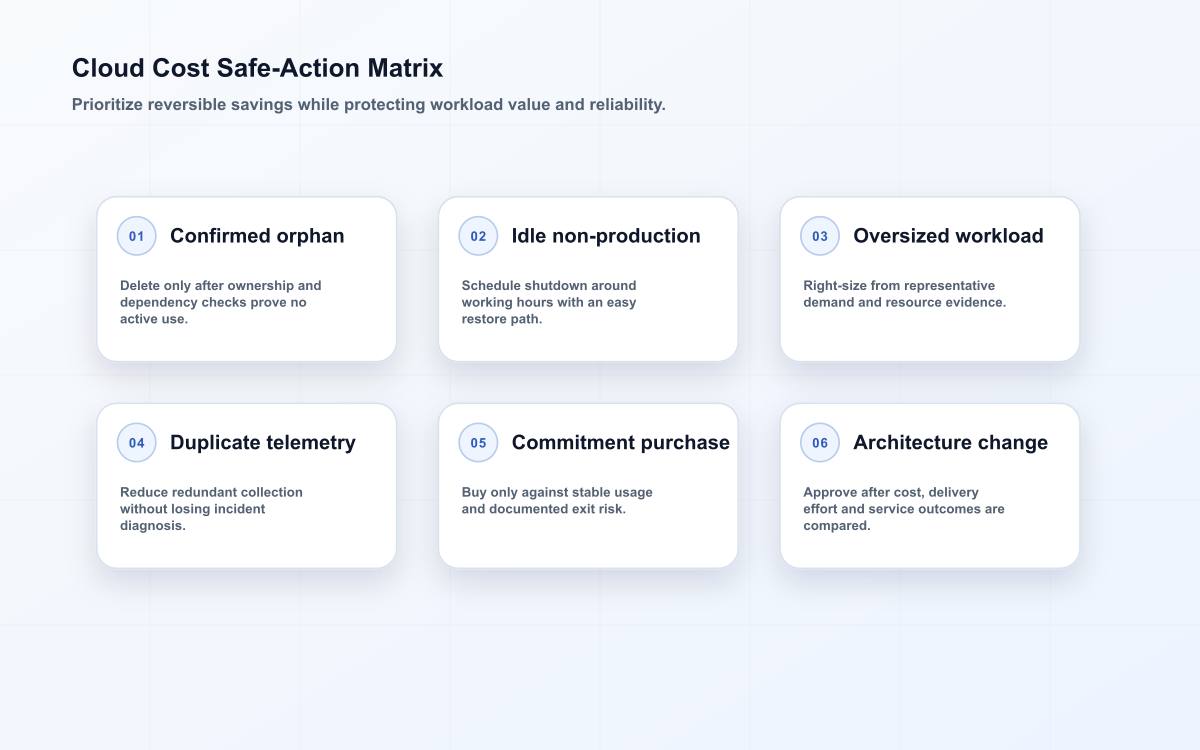Select the Commitment purchase title

(621, 443)
